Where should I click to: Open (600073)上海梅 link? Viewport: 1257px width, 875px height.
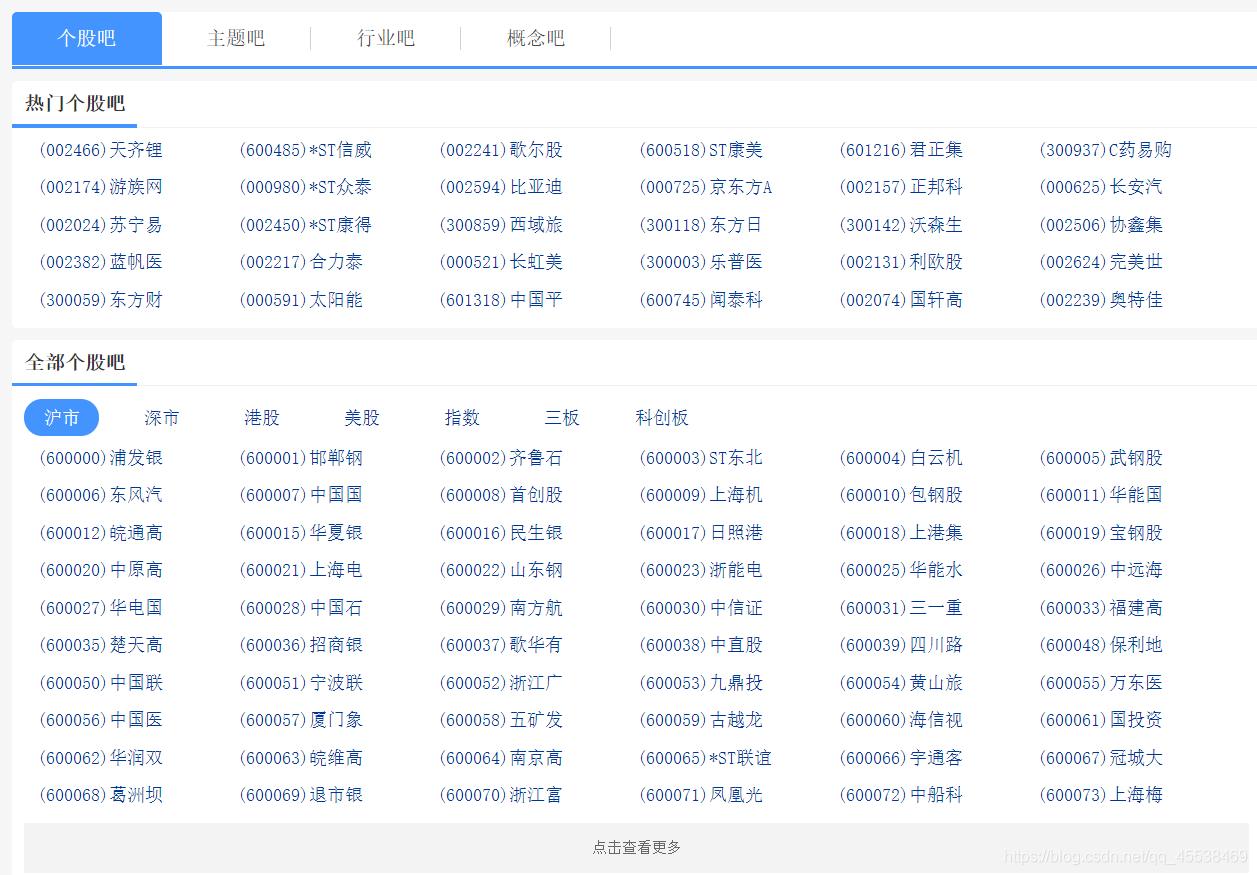(x=1101, y=795)
